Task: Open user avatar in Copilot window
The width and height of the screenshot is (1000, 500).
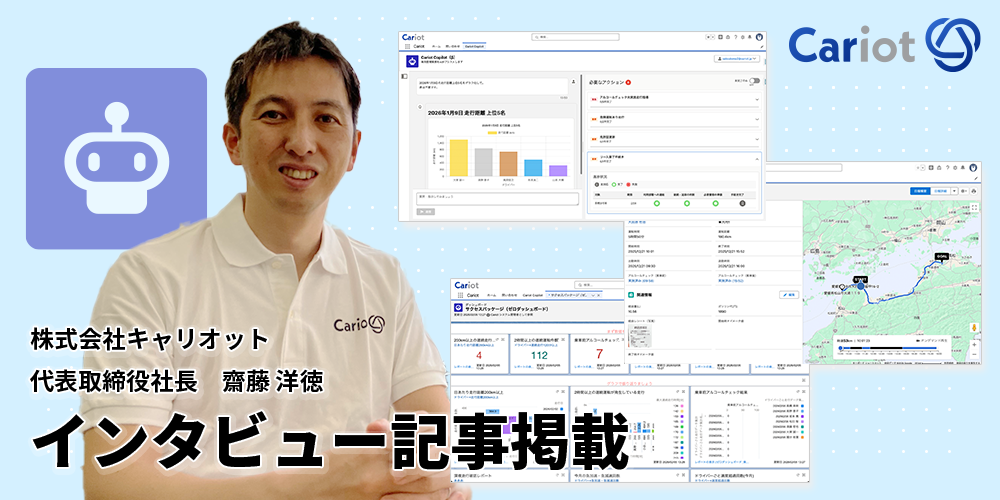Action: tap(760, 37)
